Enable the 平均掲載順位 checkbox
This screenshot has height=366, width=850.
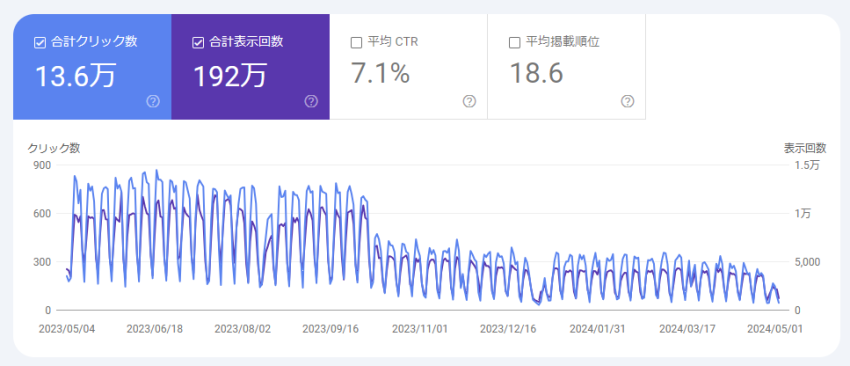[x=514, y=43]
